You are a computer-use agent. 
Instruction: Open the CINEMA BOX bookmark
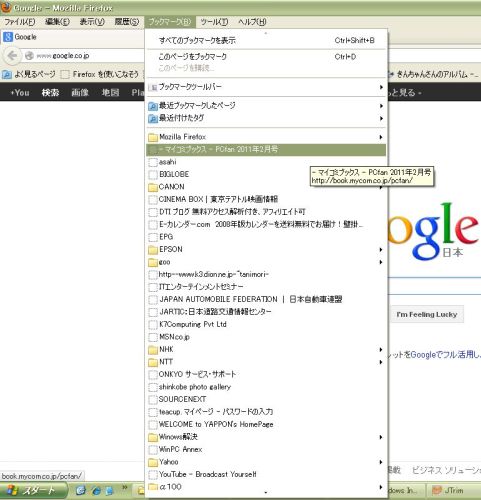coord(266,199)
